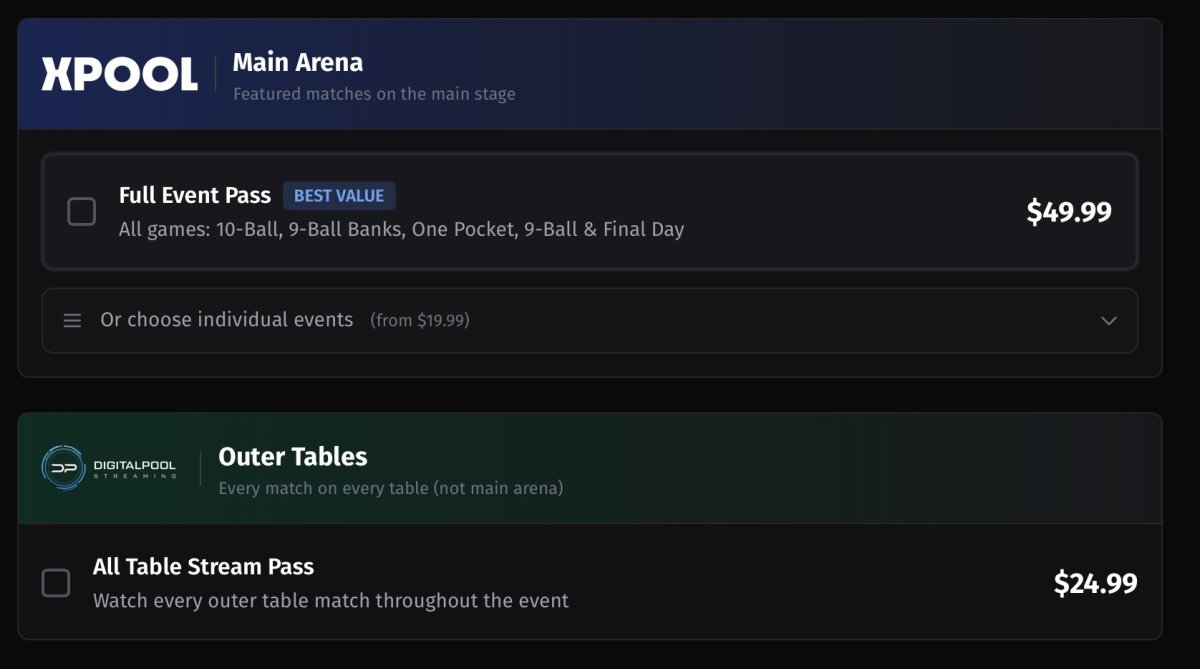1200x669 pixels.
Task: Tick the Full Event Pass checkbox
Action: pos(81,212)
